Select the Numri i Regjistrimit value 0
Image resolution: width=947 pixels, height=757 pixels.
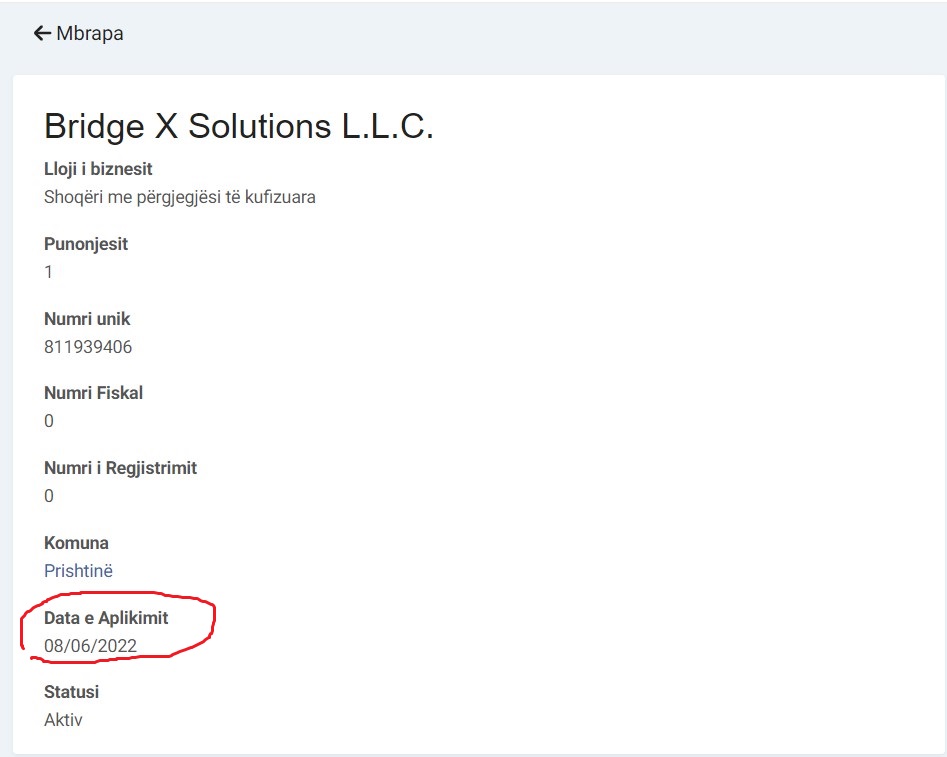coord(49,496)
